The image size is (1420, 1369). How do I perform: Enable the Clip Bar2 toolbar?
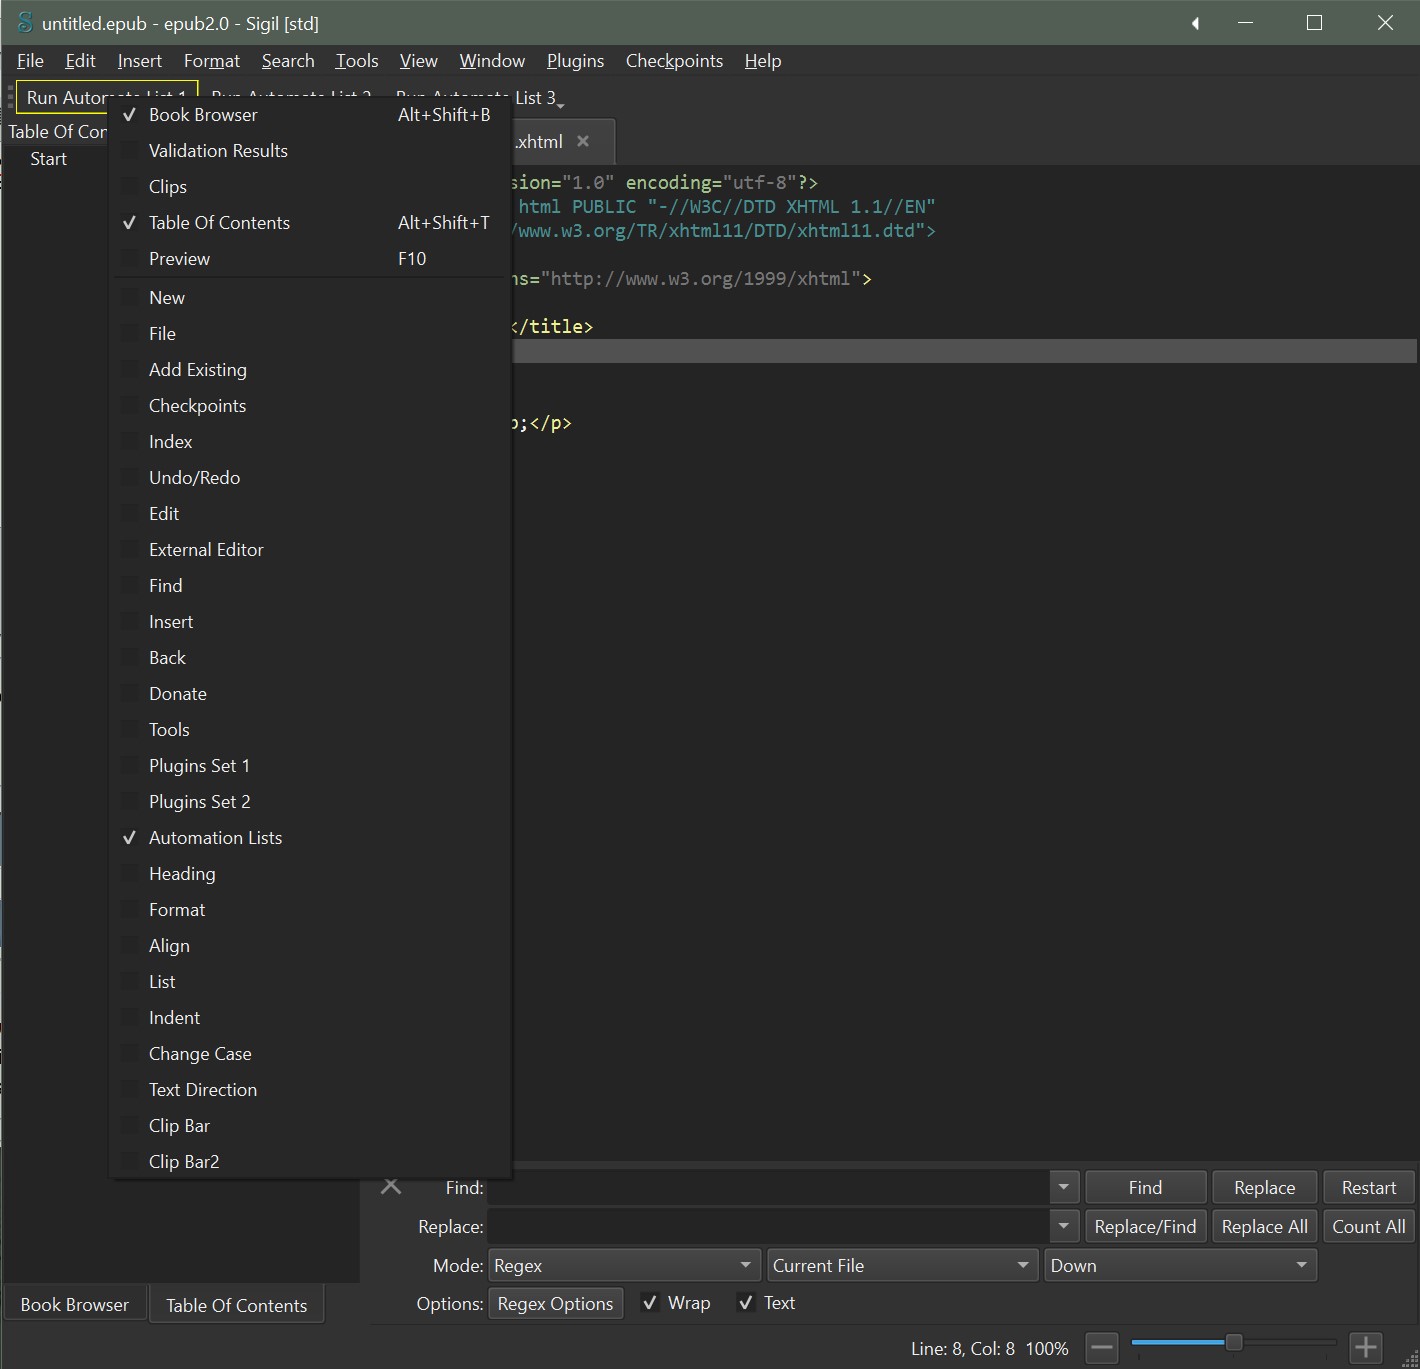point(310,1162)
